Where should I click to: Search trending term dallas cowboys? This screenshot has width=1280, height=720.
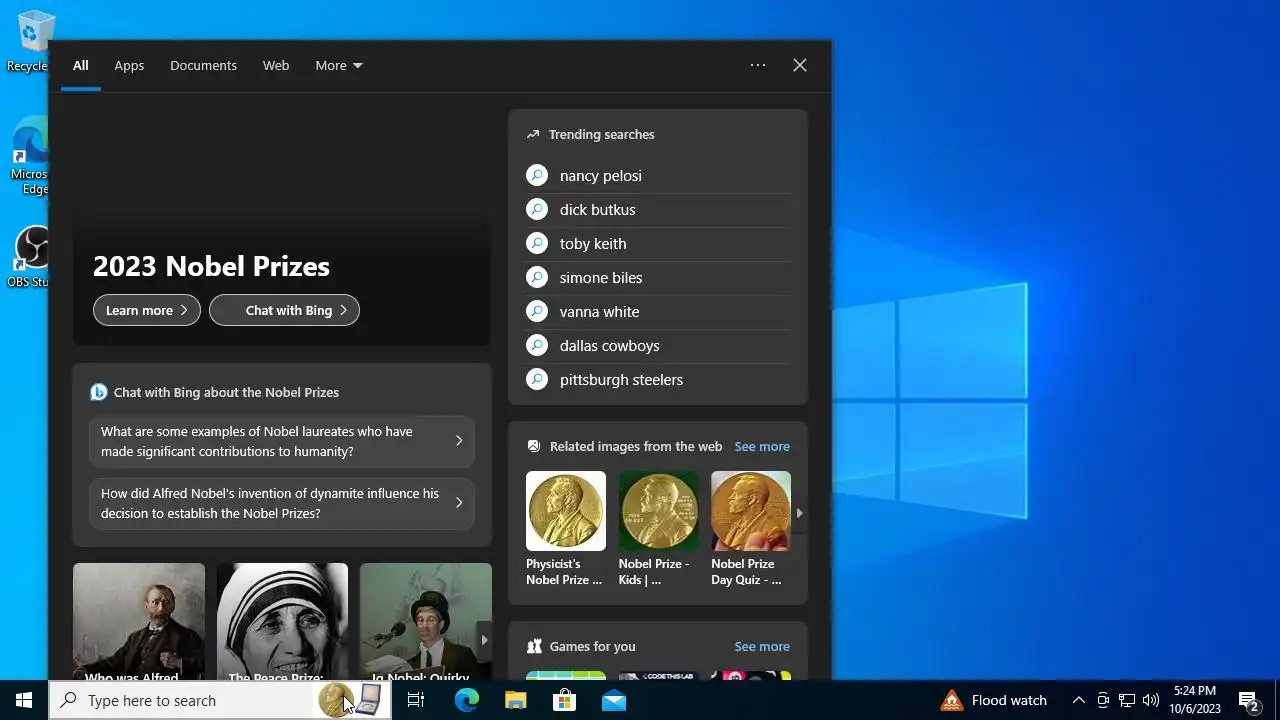[610, 345]
